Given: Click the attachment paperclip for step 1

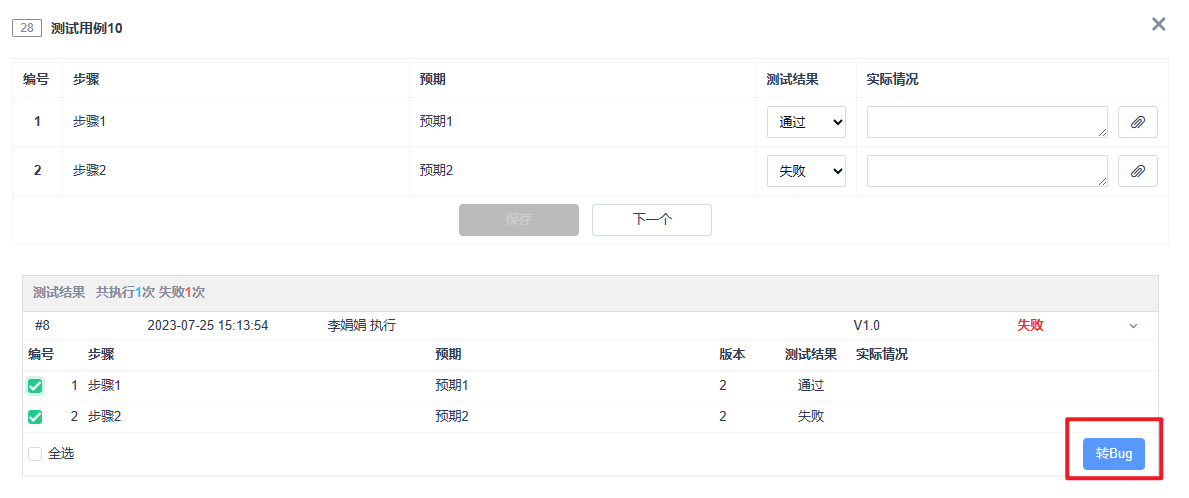Looking at the screenshot, I should click(1137, 122).
